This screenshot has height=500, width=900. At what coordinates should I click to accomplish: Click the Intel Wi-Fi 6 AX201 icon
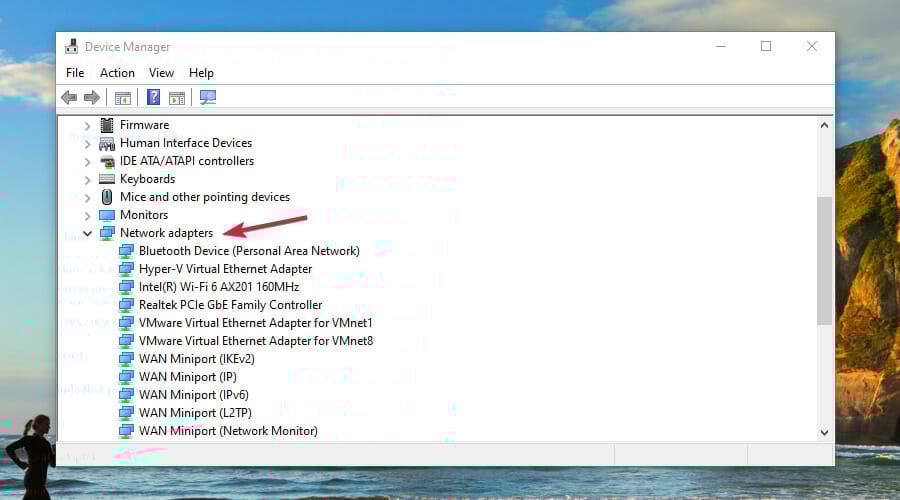tap(126, 287)
